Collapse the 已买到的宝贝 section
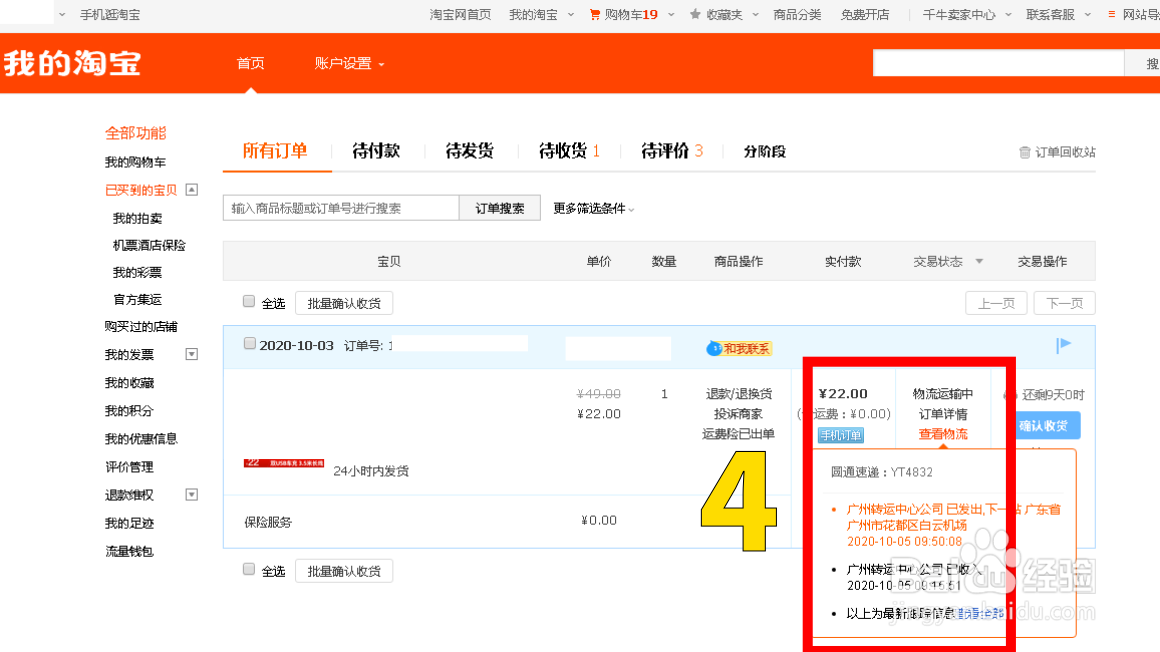The image size is (1160, 652). 192,190
